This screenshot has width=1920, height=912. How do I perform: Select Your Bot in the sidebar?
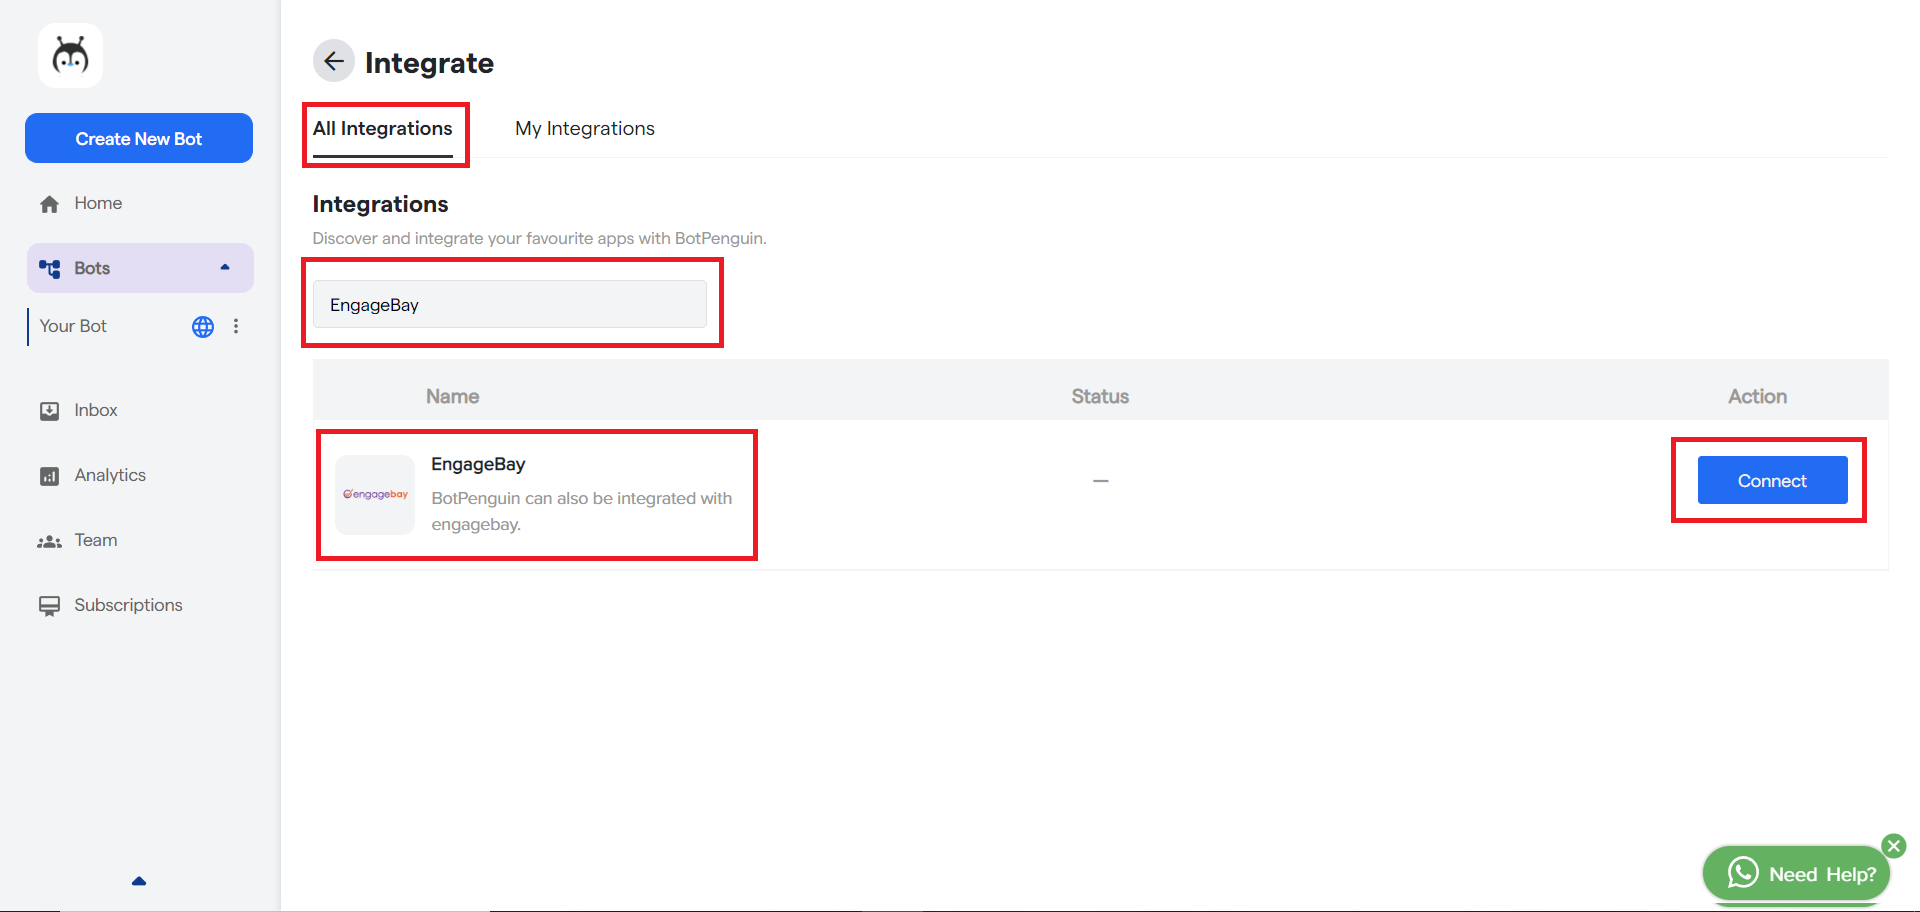(73, 327)
